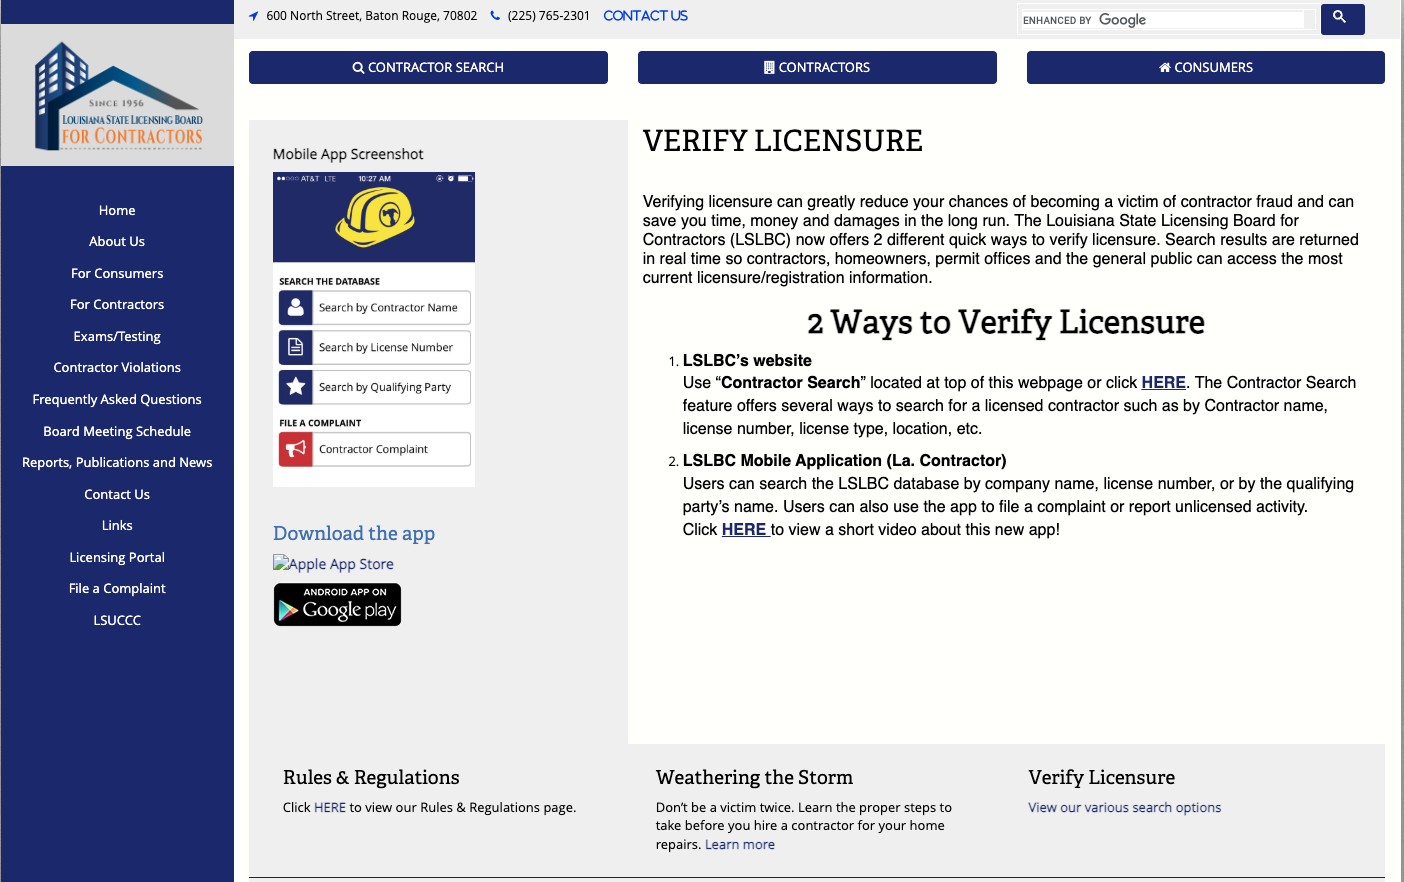The width and height of the screenshot is (1404, 882).
Task: Click the red megaphone Contractor Complaint icon
Action: pos(296,449)
